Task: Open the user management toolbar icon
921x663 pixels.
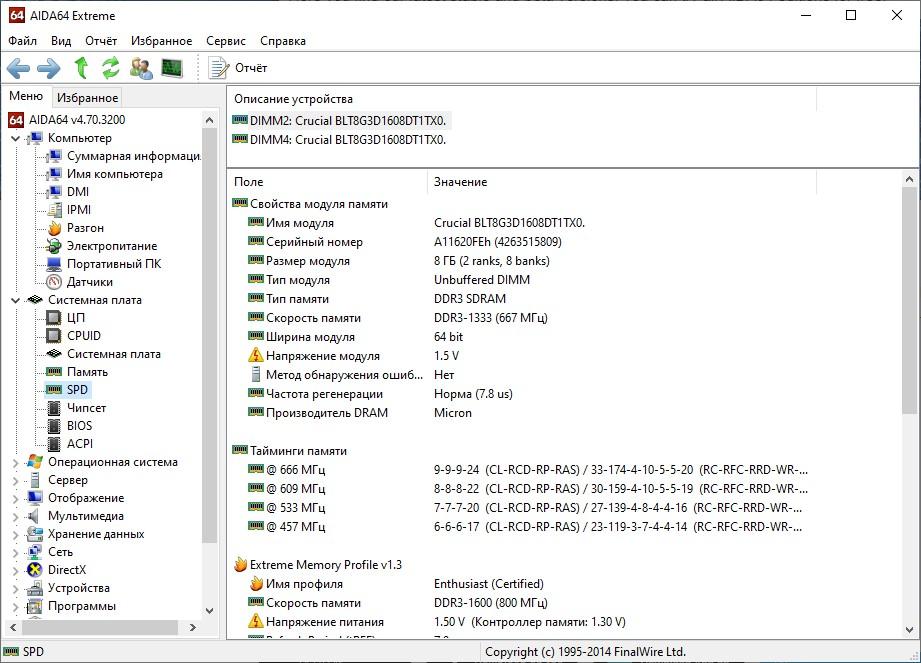Action: tap(141, 68)
